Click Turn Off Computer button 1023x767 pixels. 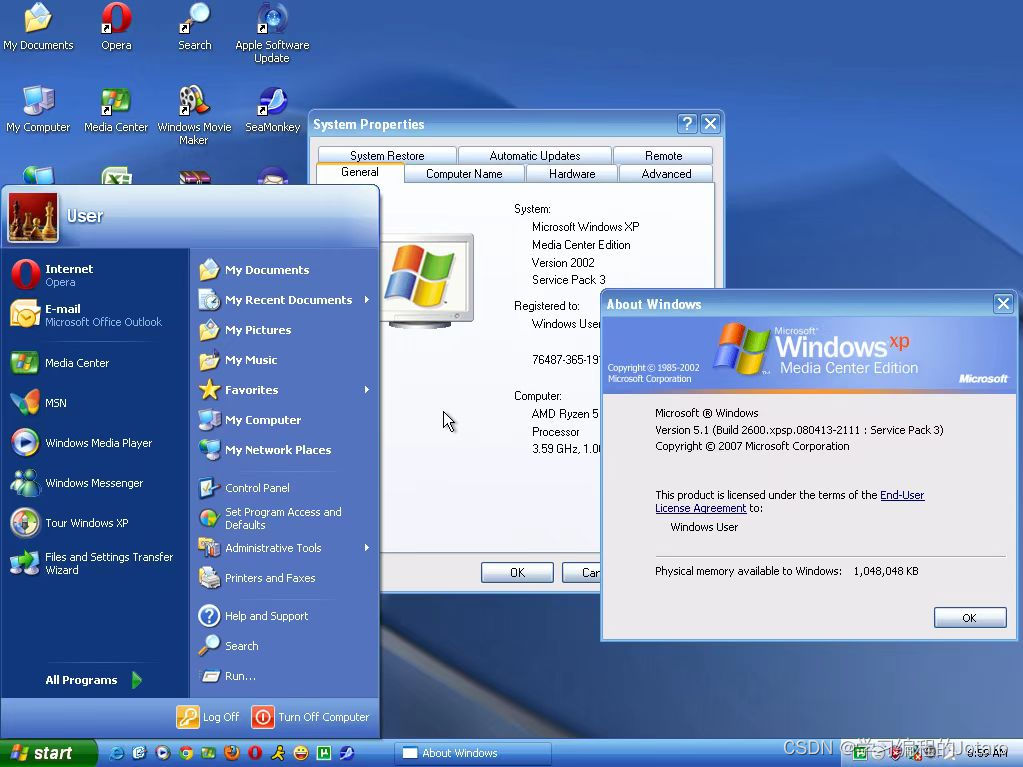311,717
